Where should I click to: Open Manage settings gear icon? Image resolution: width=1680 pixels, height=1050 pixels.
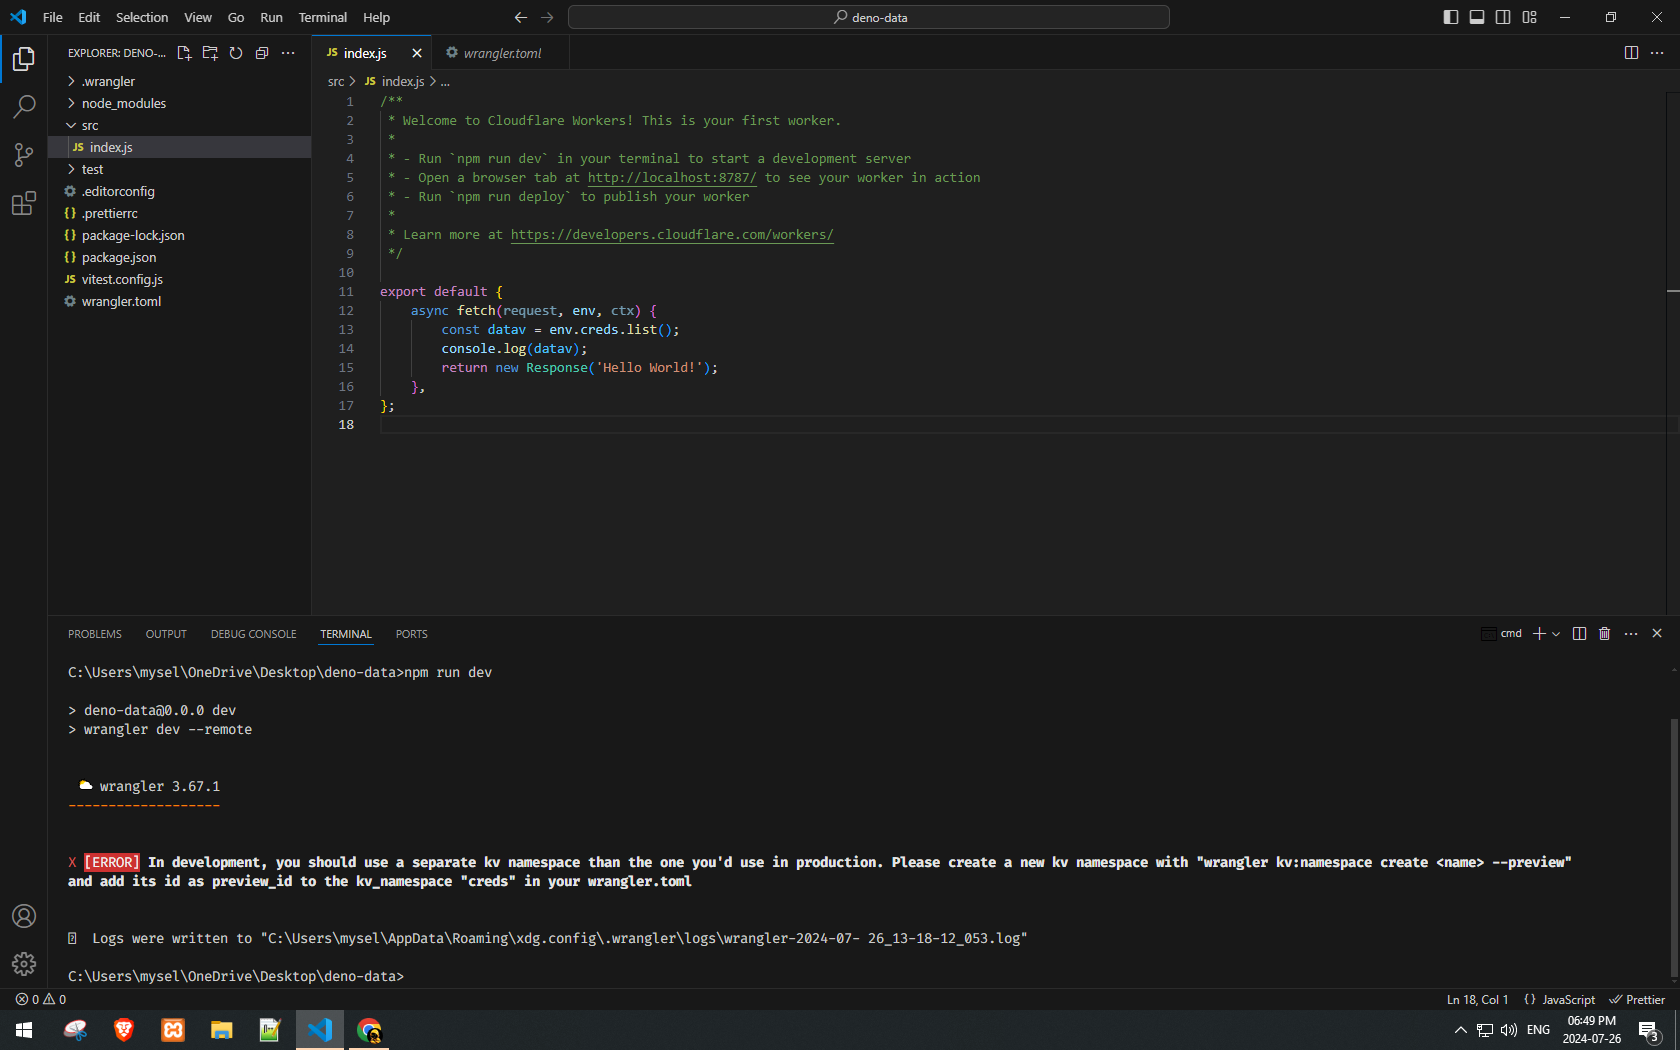coord(23,964)
